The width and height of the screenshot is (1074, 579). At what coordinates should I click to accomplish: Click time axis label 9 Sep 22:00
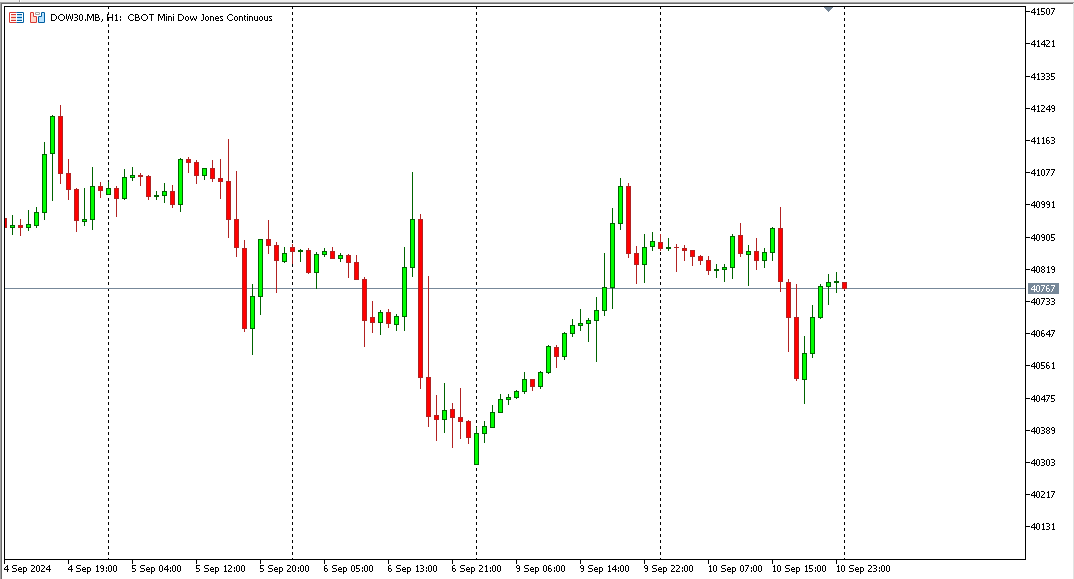pyautogui.click(x=669, y=569)
